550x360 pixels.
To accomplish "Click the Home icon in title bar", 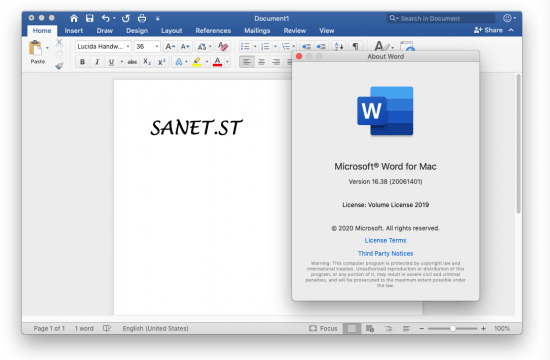I will (x=74, y=18).
